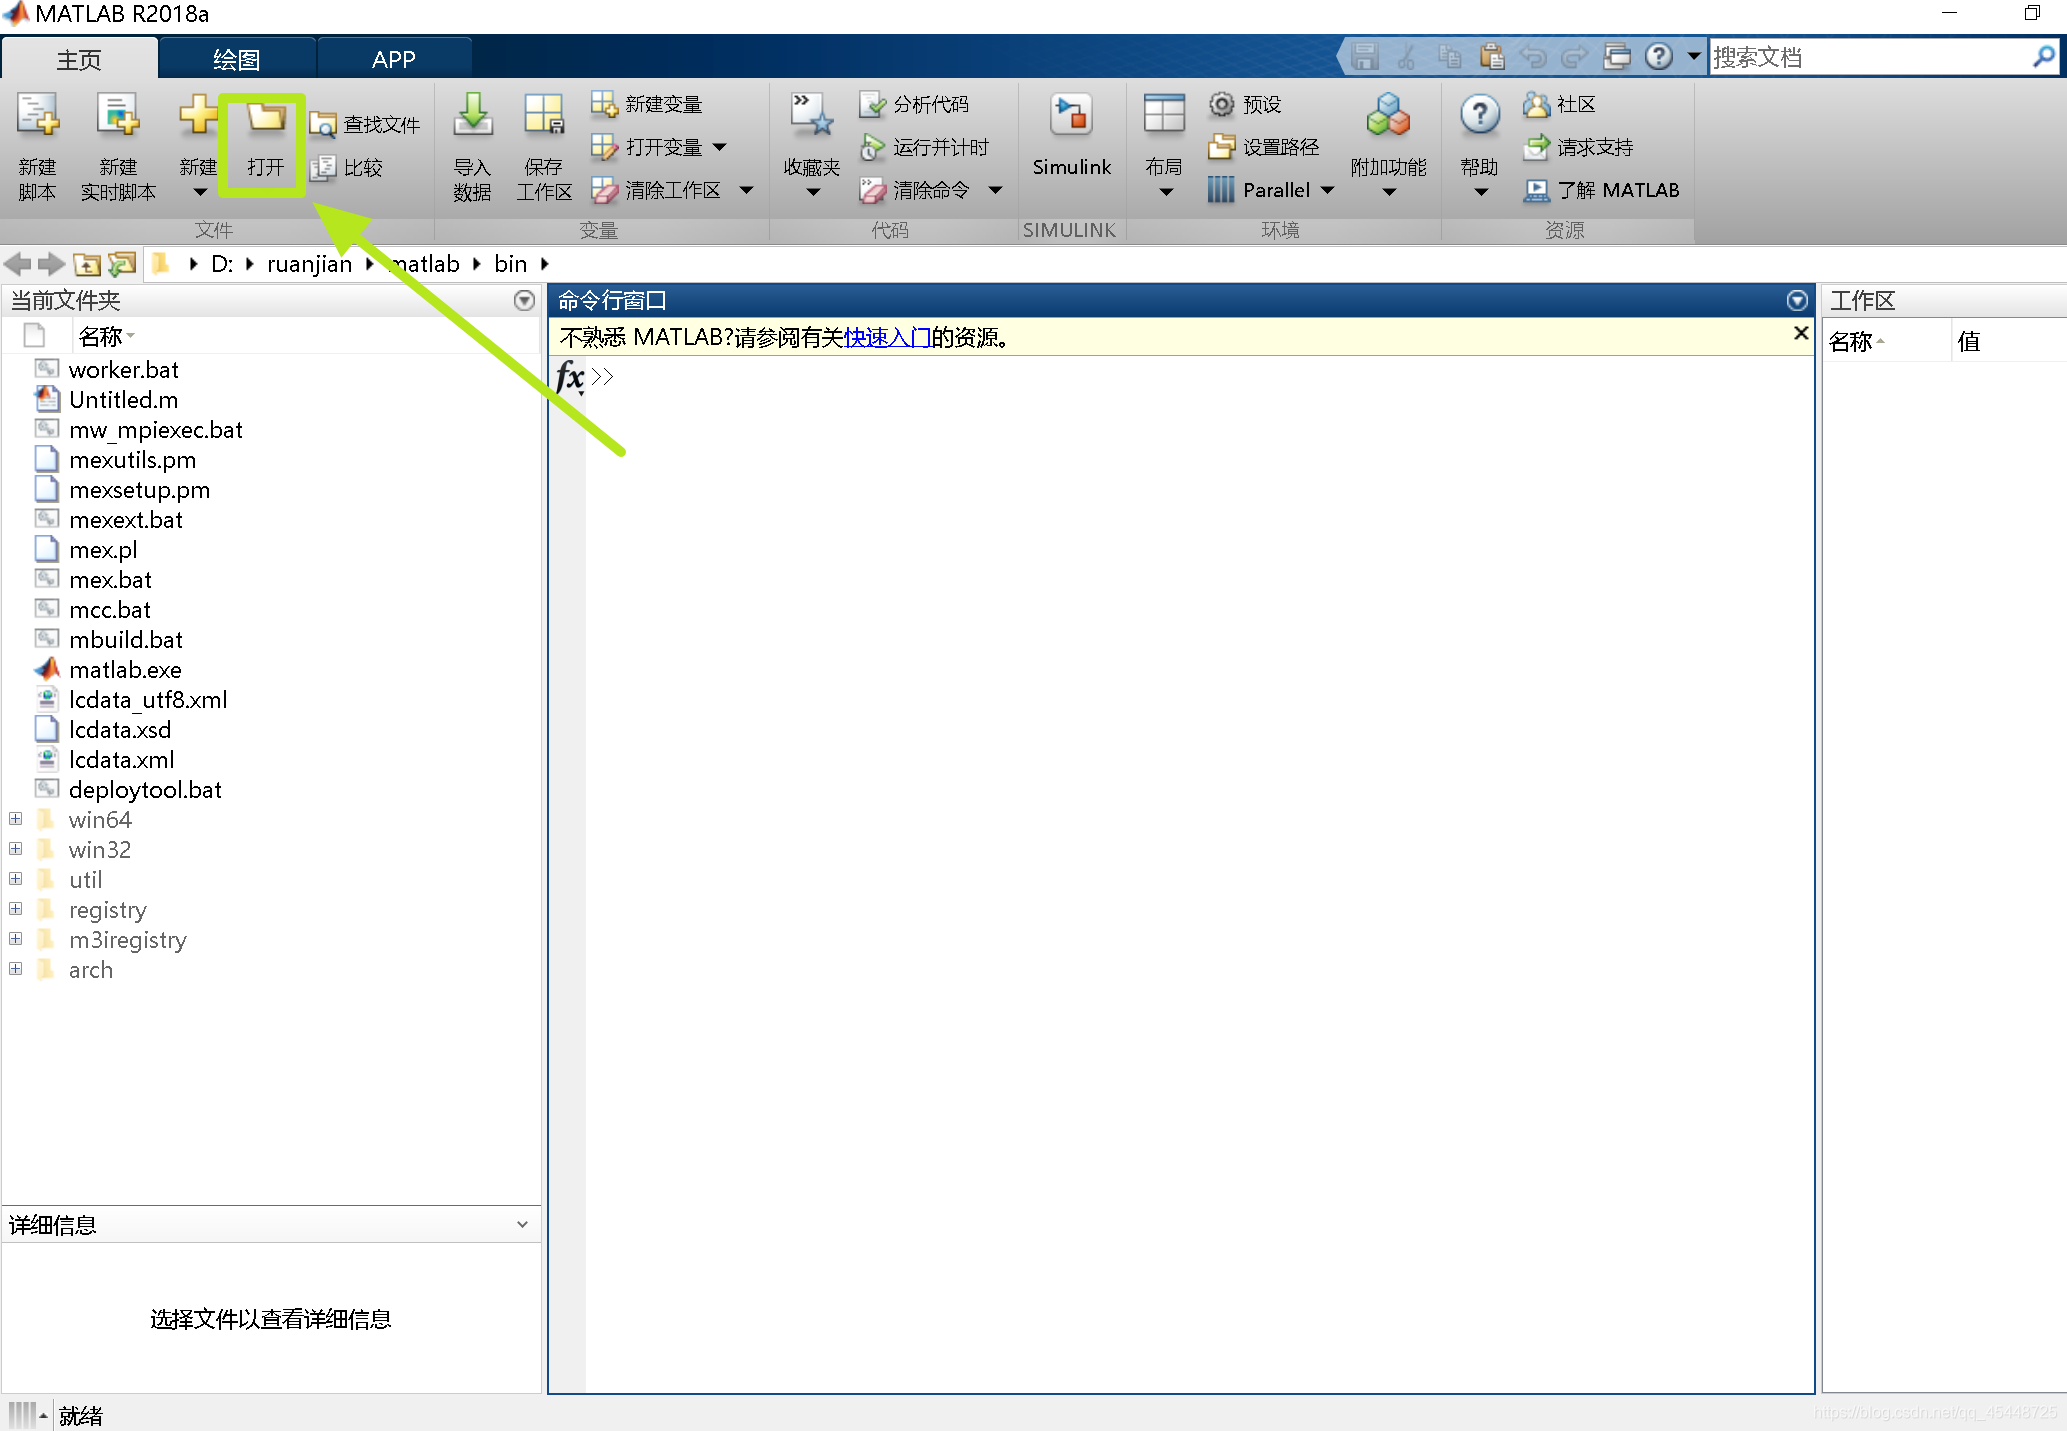Viewport: 2067px width, 1431px height.
Task: Click the Preferences (预设) gear icon
Action: [1221, 104]
